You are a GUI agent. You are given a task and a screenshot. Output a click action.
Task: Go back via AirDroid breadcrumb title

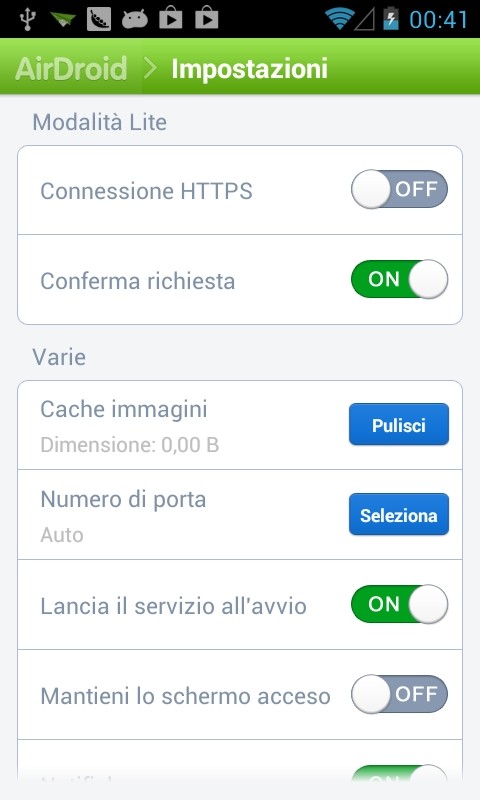point(71,68)
